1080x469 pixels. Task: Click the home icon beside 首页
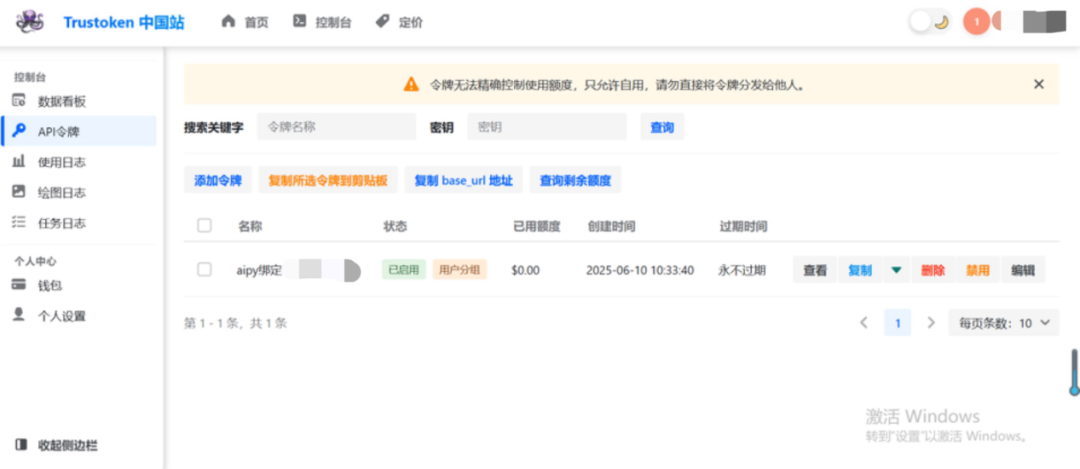pyautogui.click(x=228, y=21)
